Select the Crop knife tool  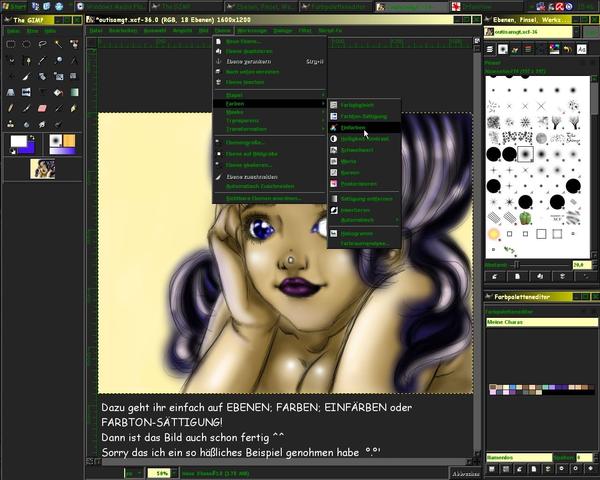[26, 77]
